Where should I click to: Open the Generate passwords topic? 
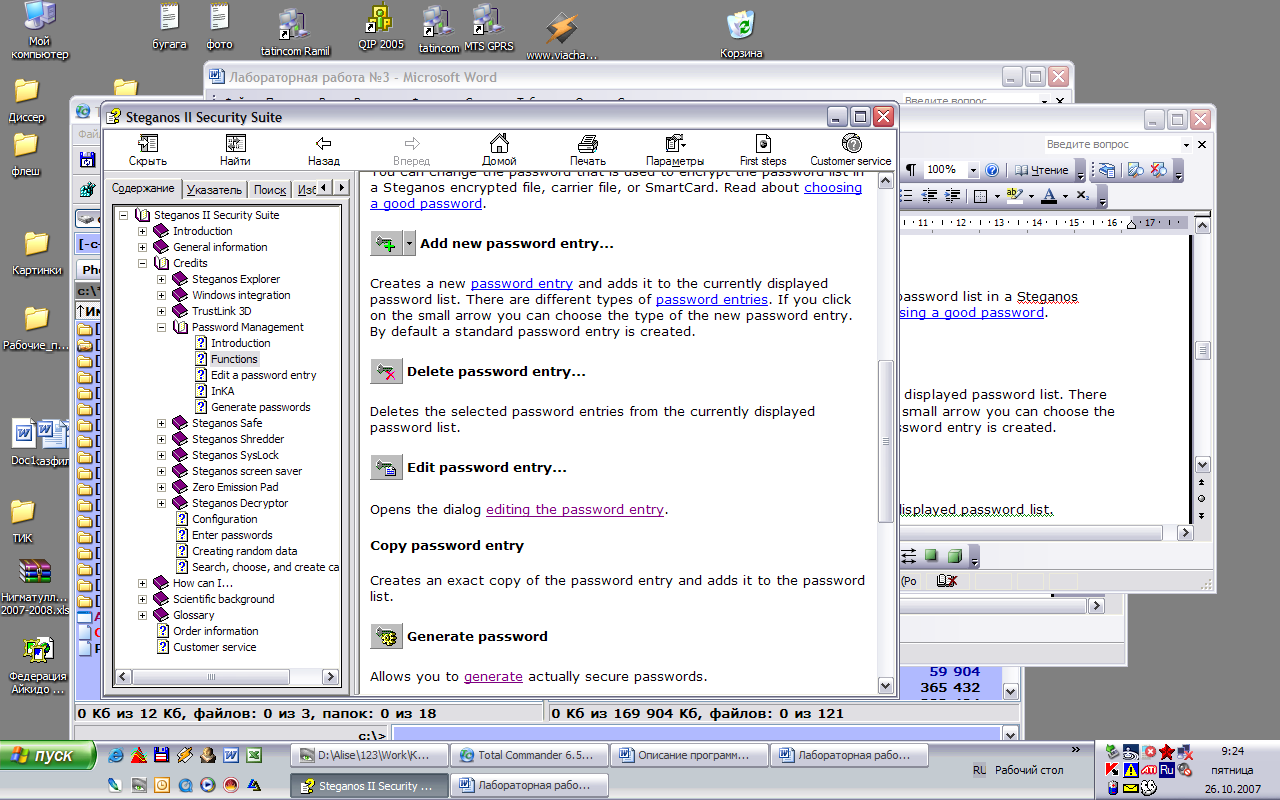click(x=260, y=407)
